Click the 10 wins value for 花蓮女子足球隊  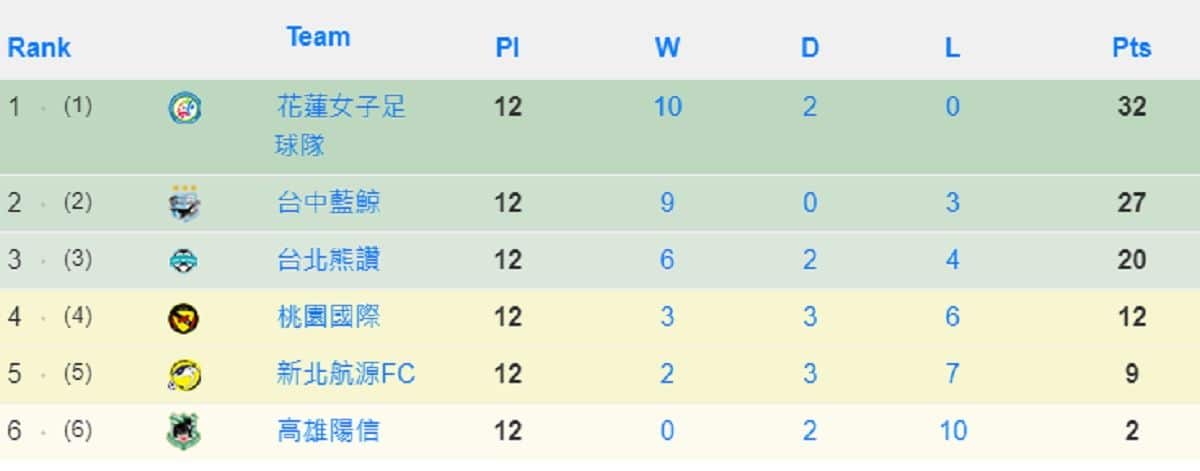point(667,106)
